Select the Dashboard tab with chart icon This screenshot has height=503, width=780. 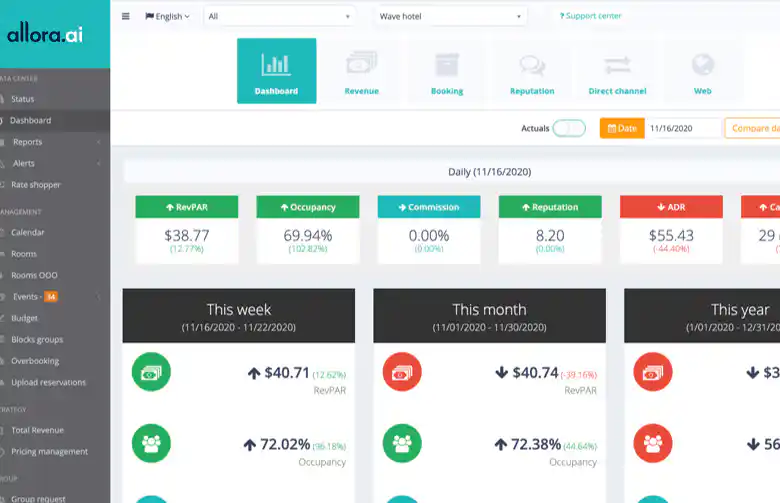(277, 71)
